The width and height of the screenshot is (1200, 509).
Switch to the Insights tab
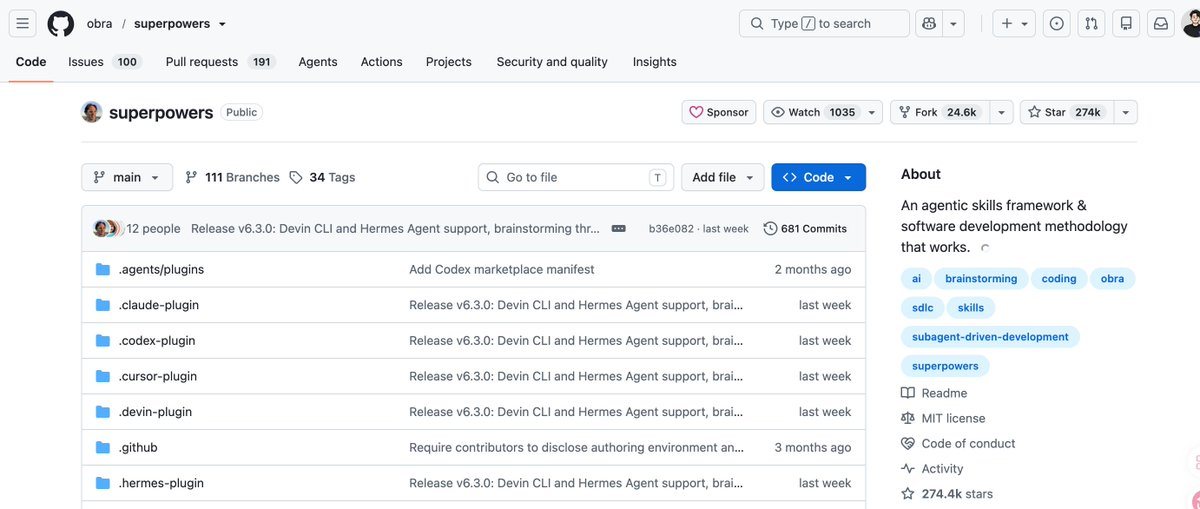pyautogui.click(x=654, y=62)
